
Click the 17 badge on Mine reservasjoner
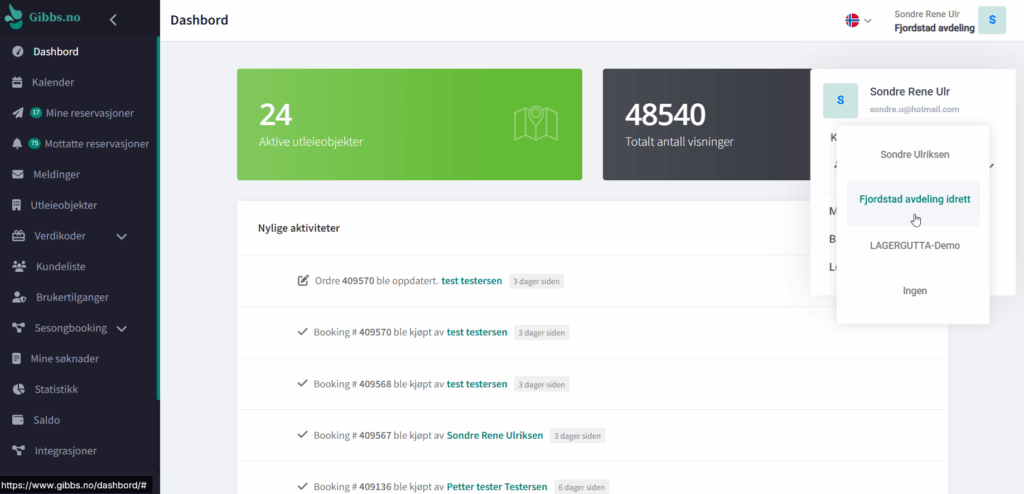(x=36, y=113)
